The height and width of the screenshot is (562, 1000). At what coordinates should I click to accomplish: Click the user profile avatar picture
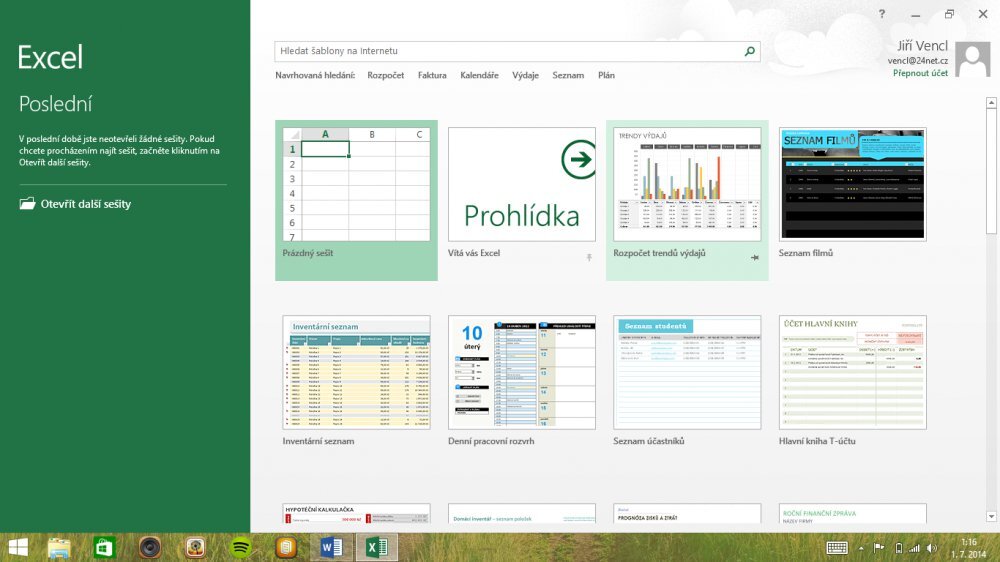click(972, 60)
